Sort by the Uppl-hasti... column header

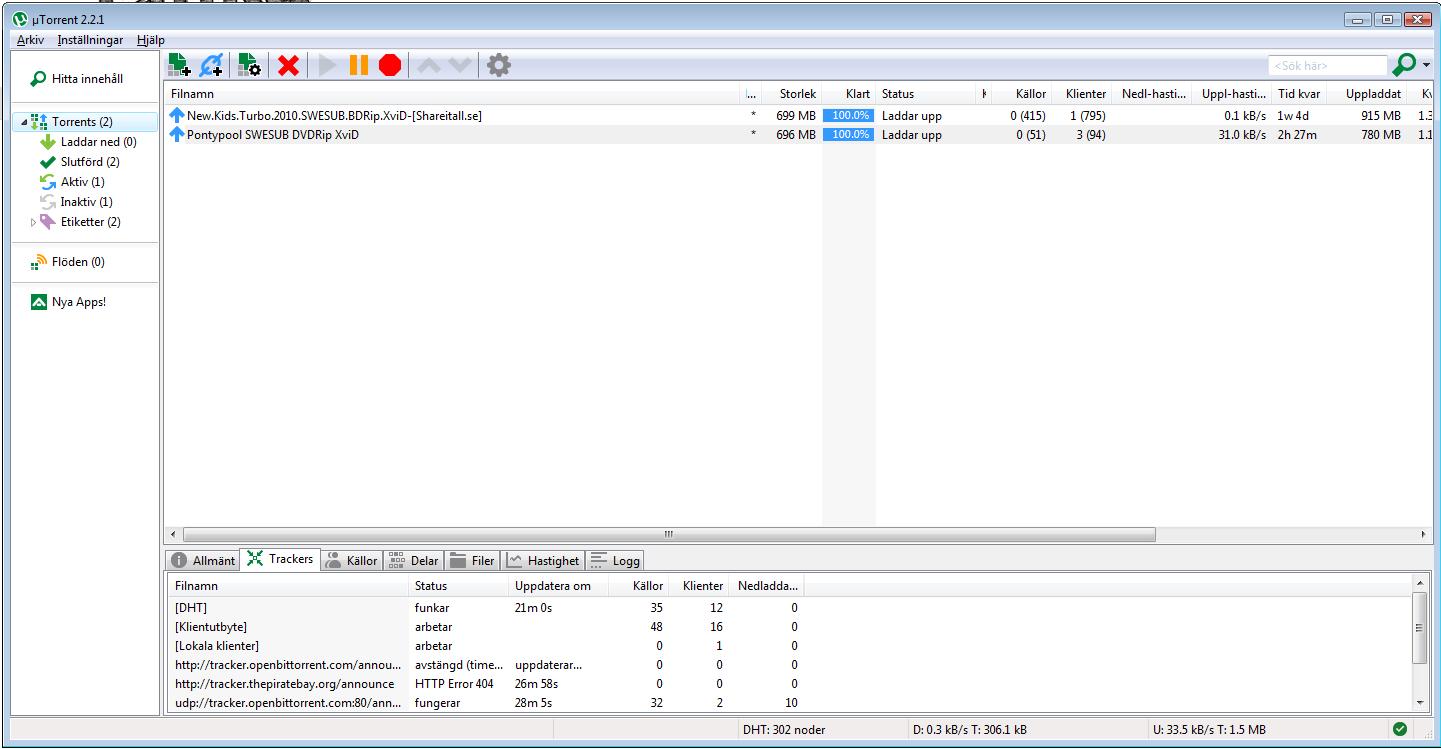click(1233, 94)
